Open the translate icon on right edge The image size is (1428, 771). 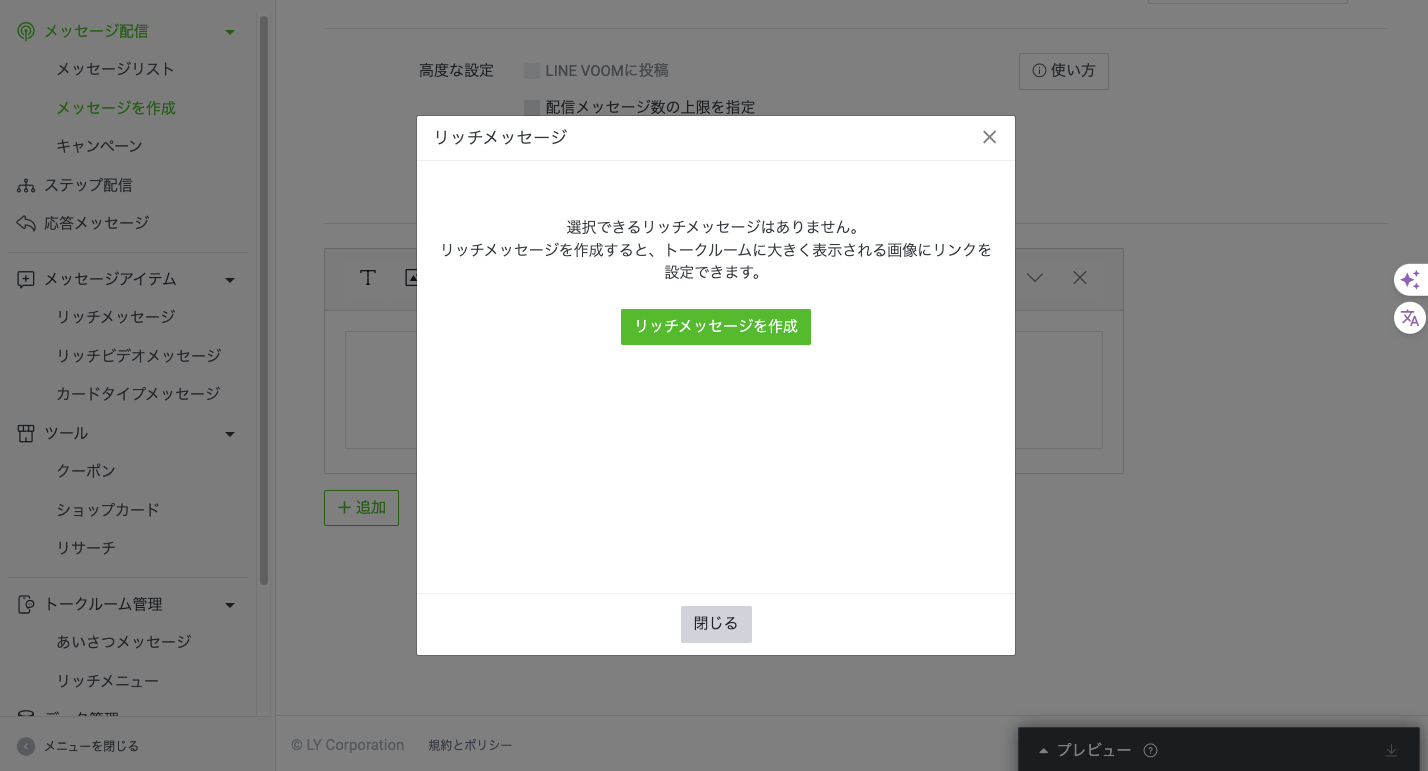coord(1410,318)
